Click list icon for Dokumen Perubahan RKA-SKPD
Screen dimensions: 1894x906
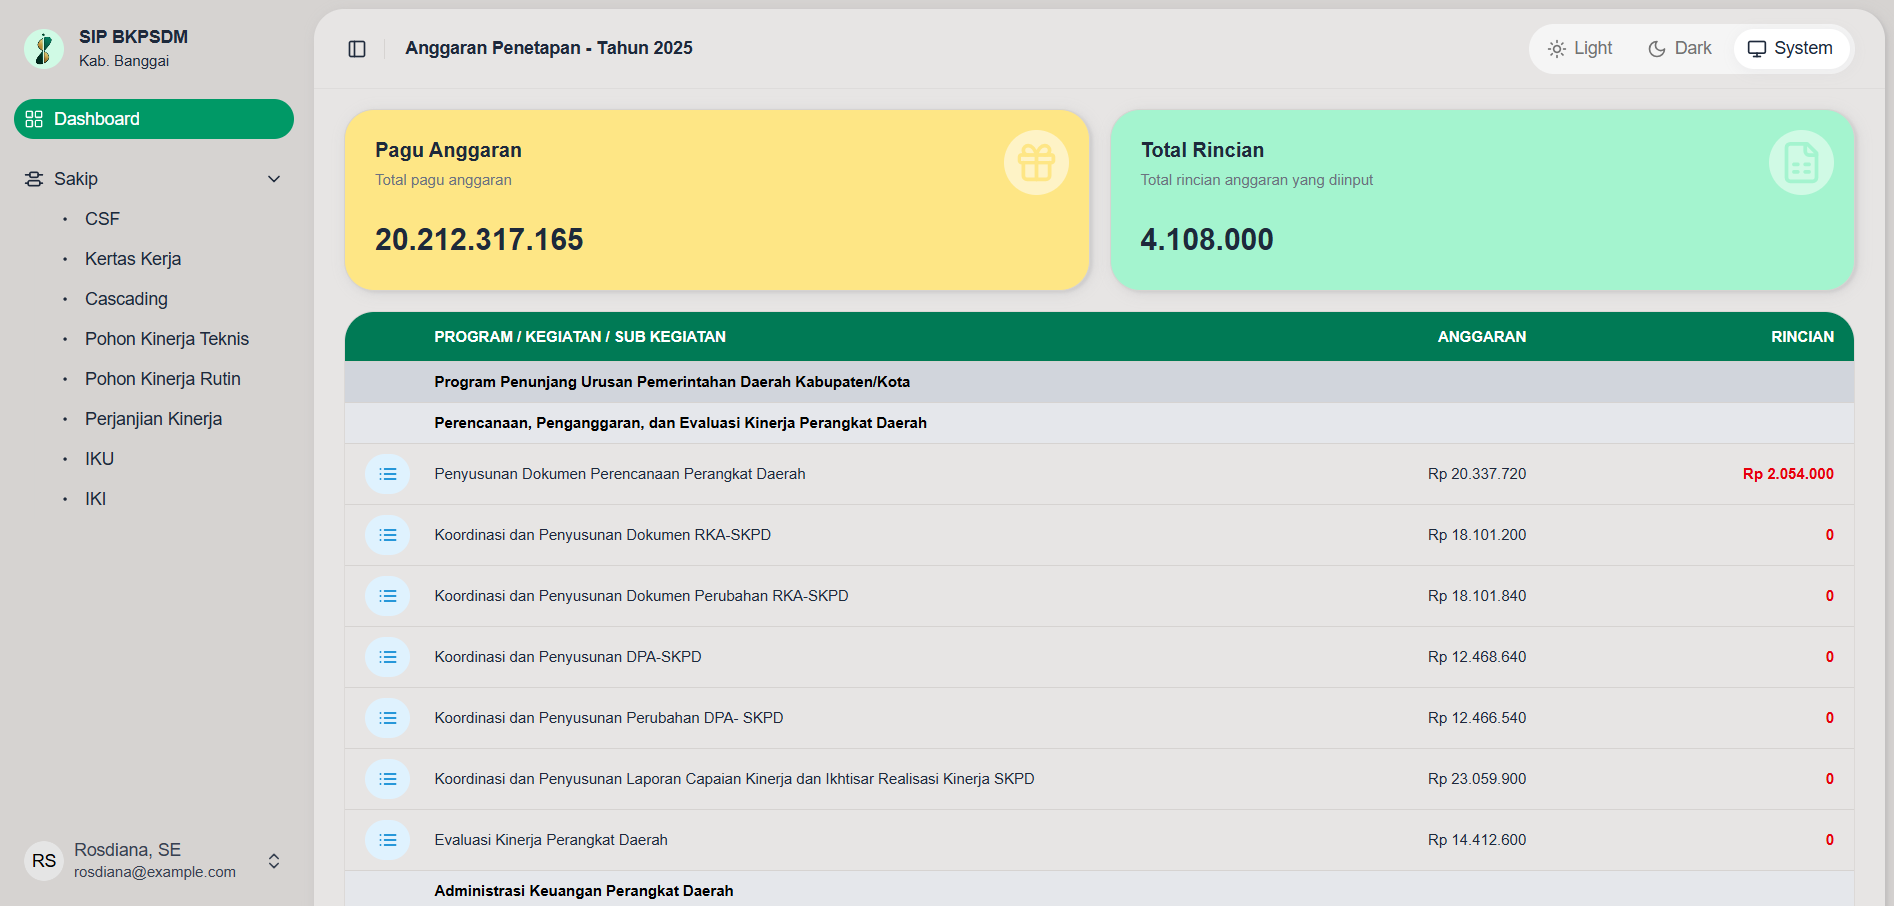point(388,596)
